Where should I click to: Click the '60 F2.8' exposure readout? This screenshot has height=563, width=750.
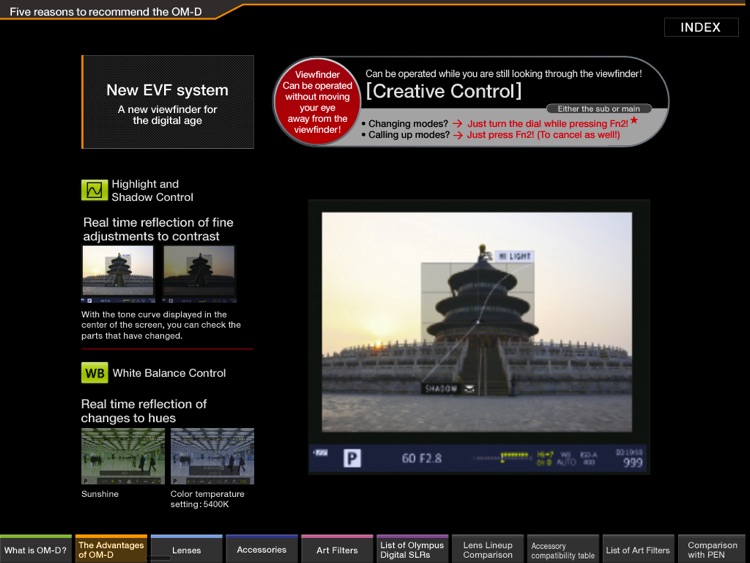click(x=421, y=458)
